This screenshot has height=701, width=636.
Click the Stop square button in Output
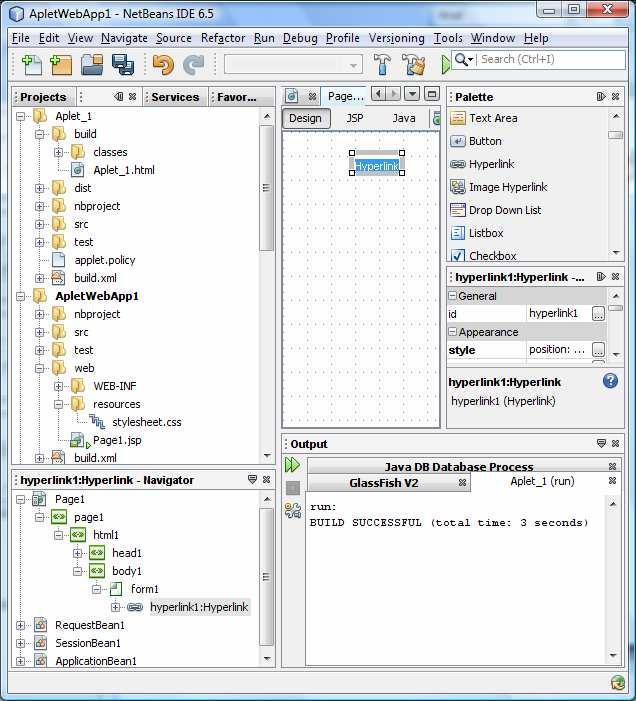click(x=293, y=488)
